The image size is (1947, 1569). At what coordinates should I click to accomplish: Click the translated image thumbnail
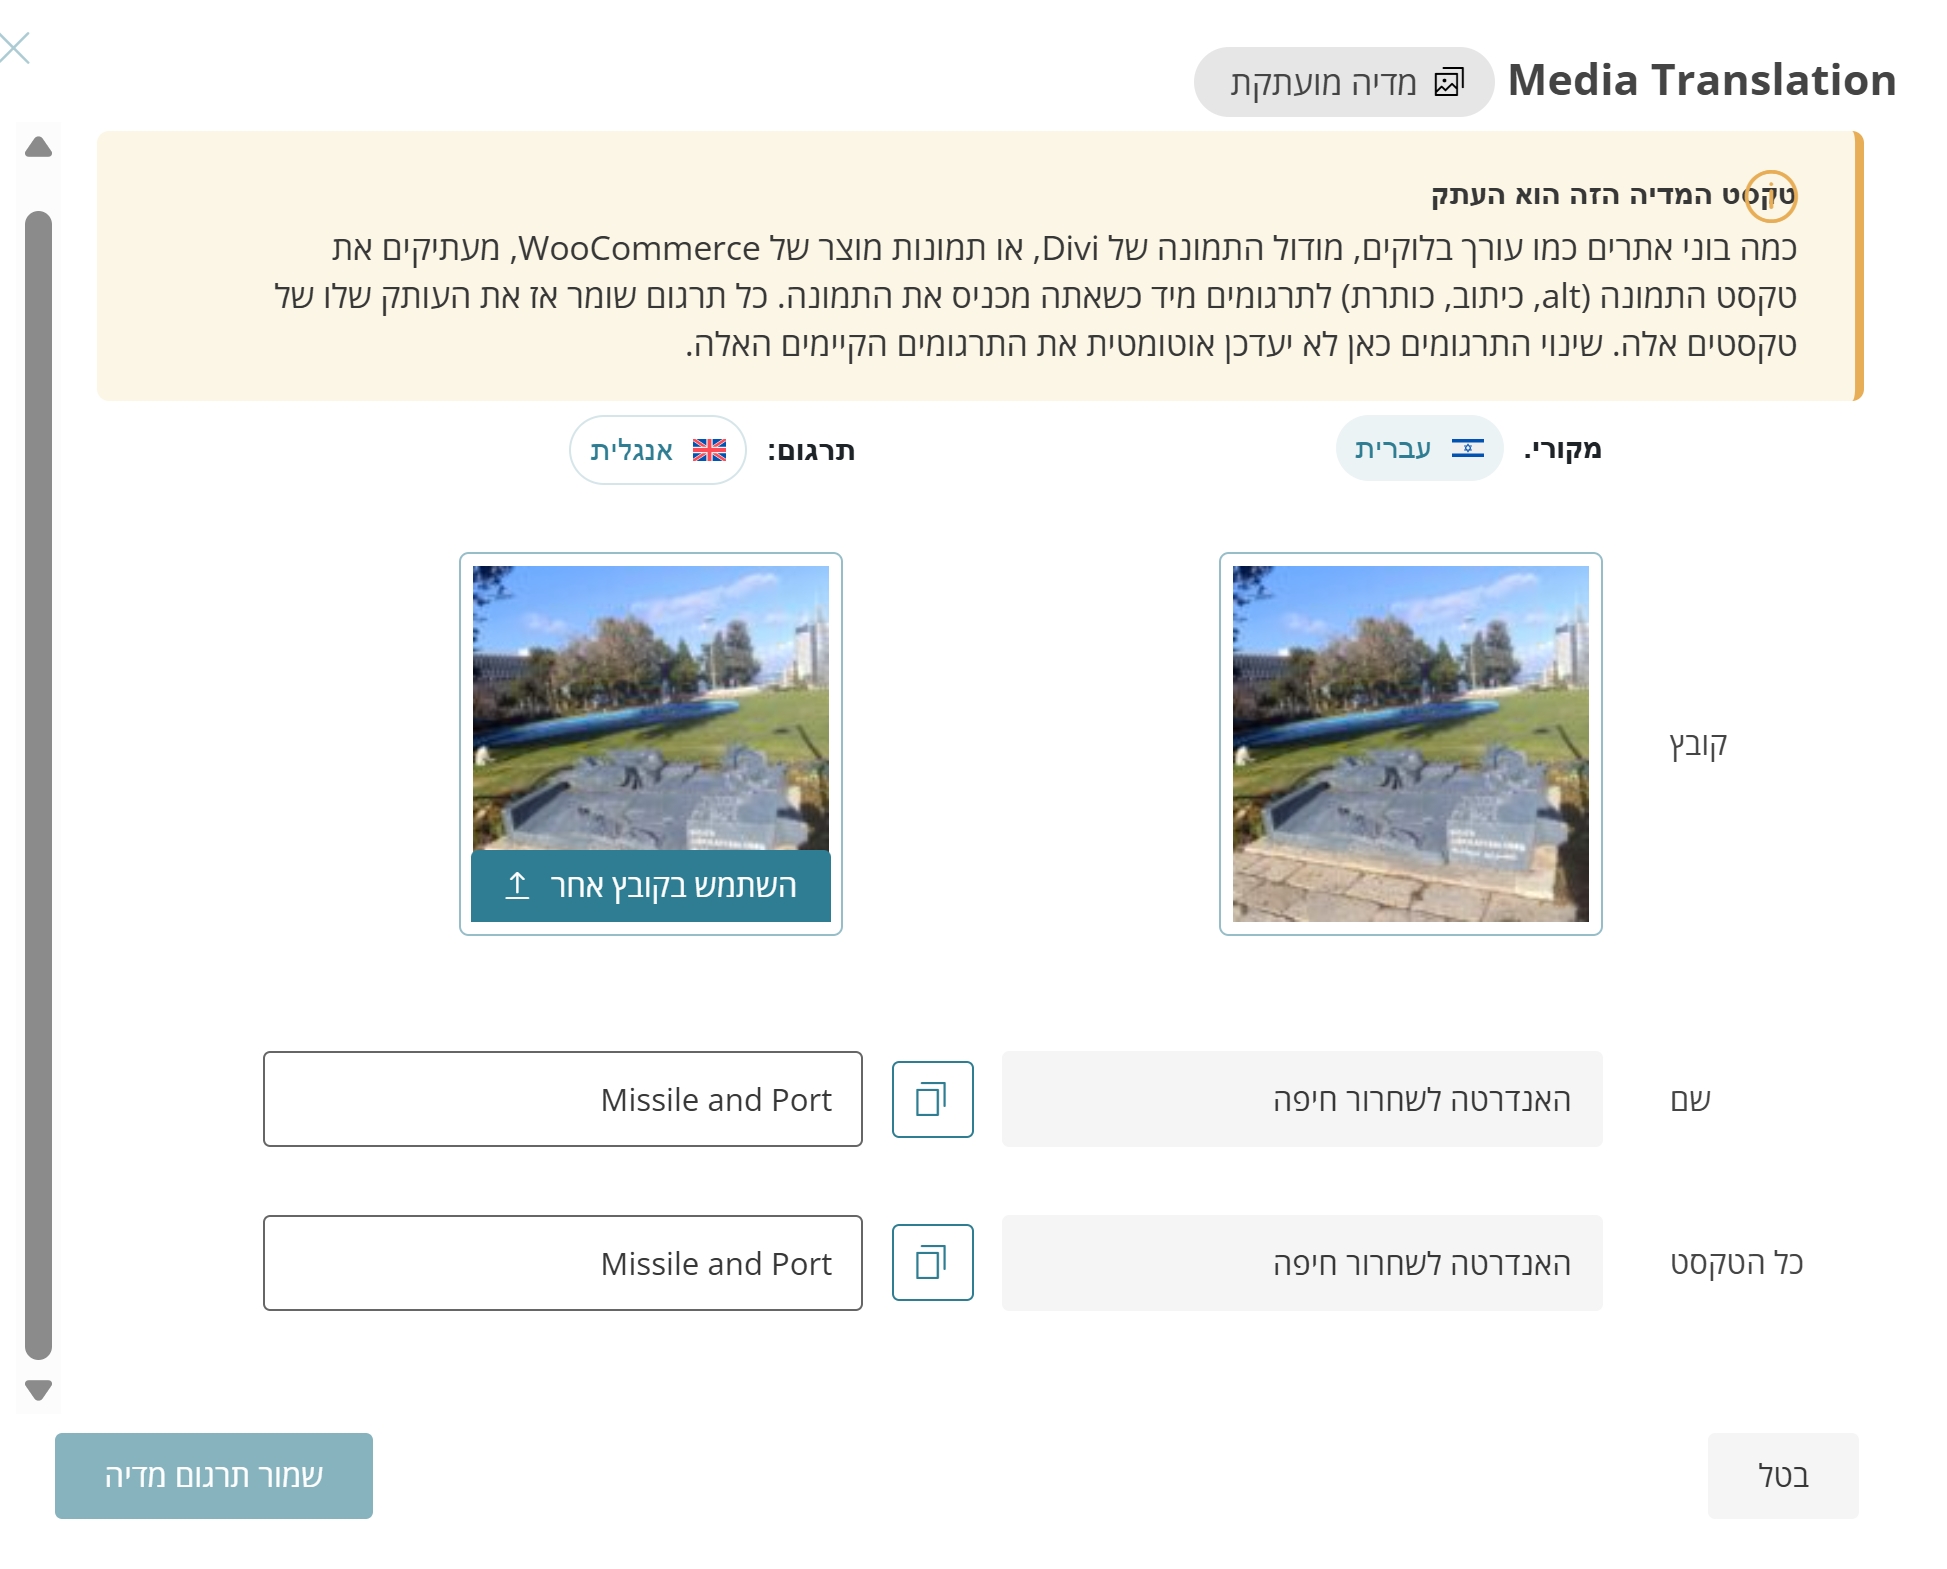point(650,705)
